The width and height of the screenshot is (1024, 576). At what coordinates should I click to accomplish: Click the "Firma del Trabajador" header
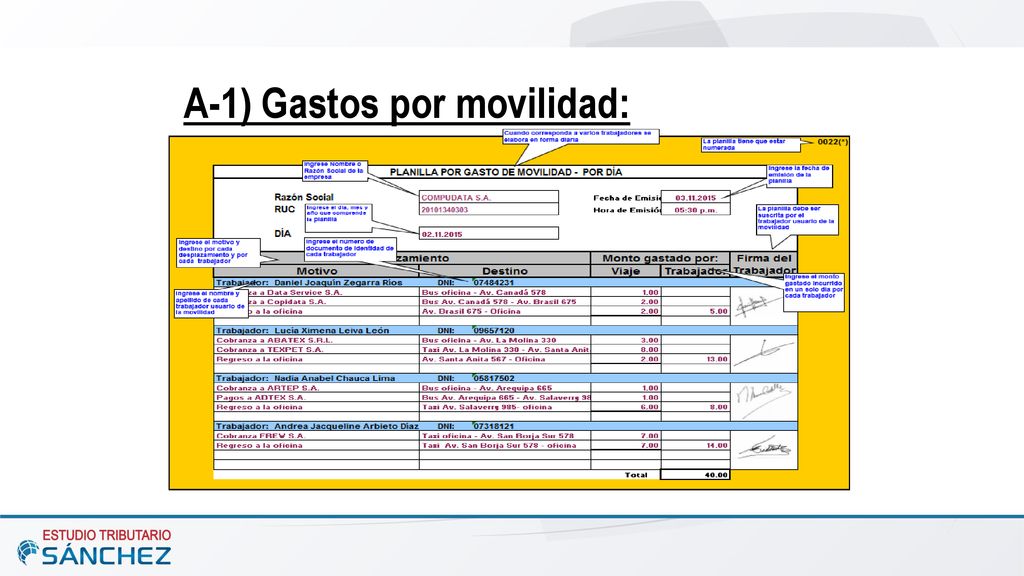[764, 264]
